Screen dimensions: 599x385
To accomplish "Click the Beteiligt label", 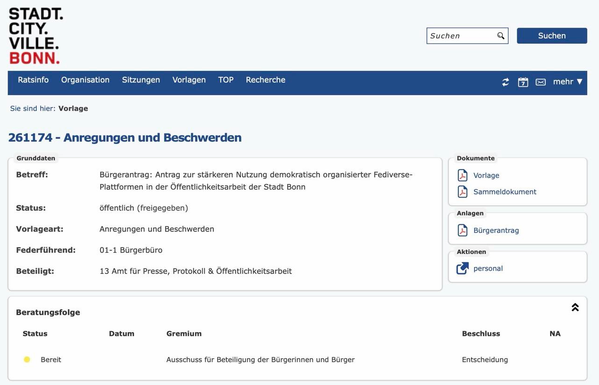I will (35, 271).
